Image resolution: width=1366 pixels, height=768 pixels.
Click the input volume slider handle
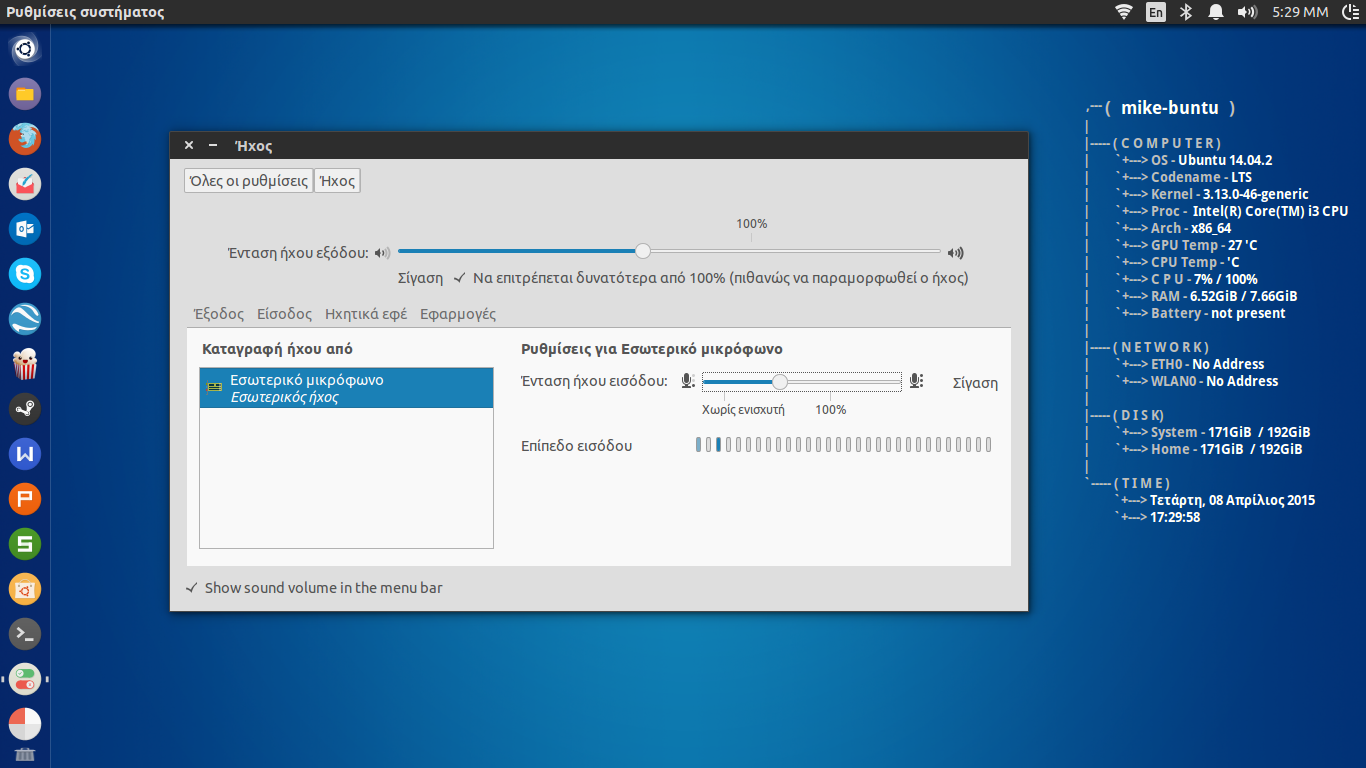[x=780, y=381]
